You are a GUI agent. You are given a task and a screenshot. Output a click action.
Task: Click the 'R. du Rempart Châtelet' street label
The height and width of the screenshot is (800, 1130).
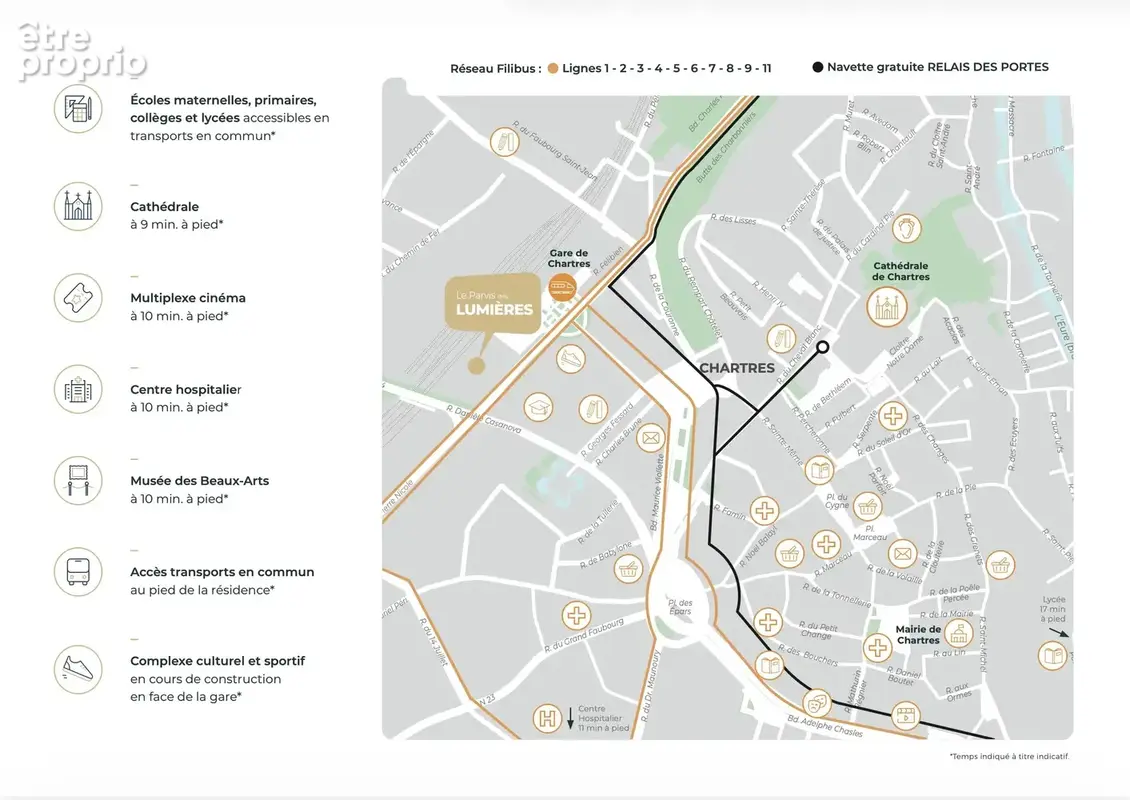tap(700, 298)
